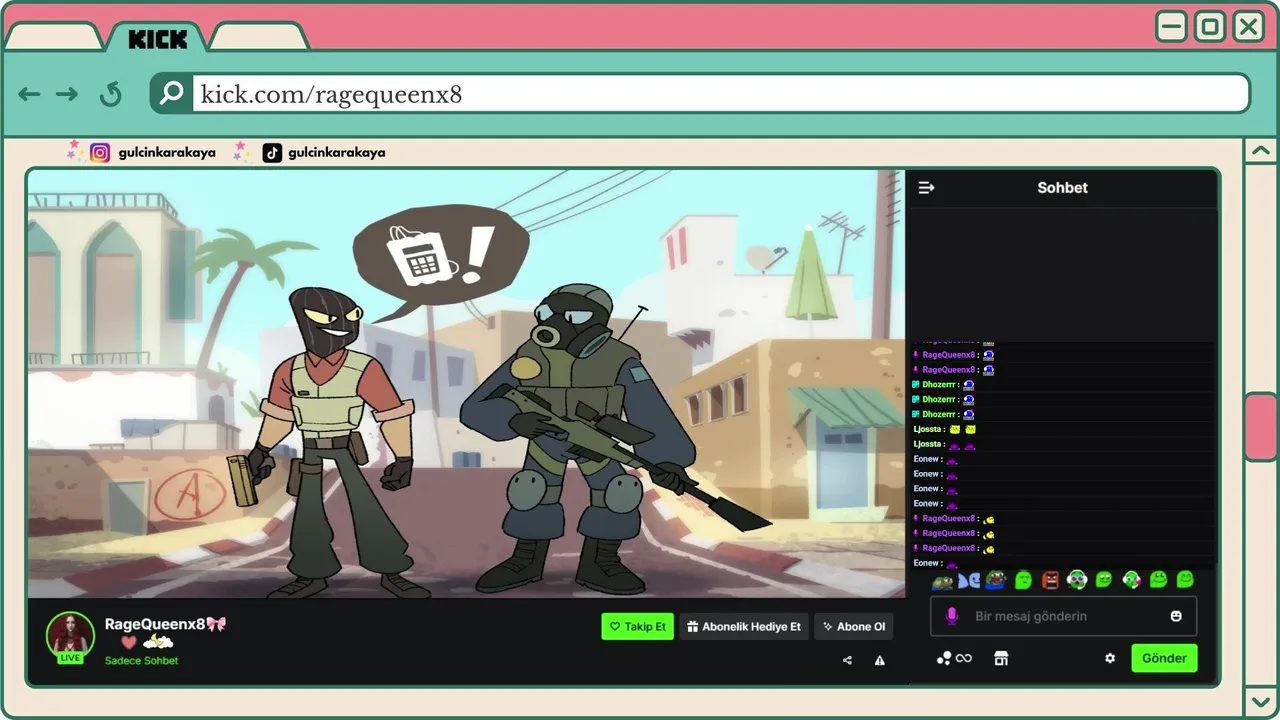The image size is (1280, 720).
Task: Send the message with Gönder
Action: point(1164,658)
